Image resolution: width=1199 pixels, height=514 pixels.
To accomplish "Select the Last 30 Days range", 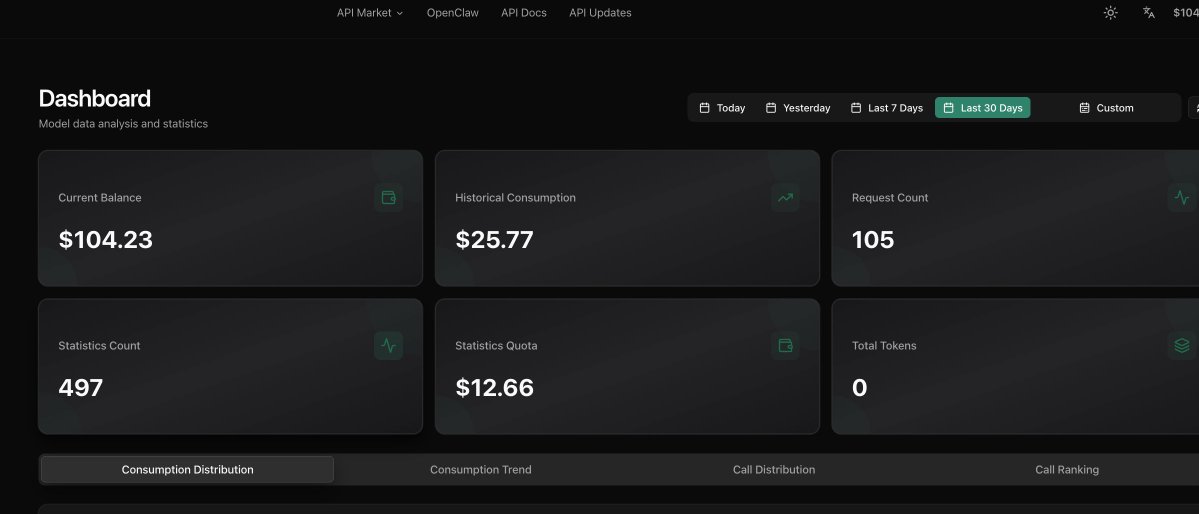I will coord(983,108).
